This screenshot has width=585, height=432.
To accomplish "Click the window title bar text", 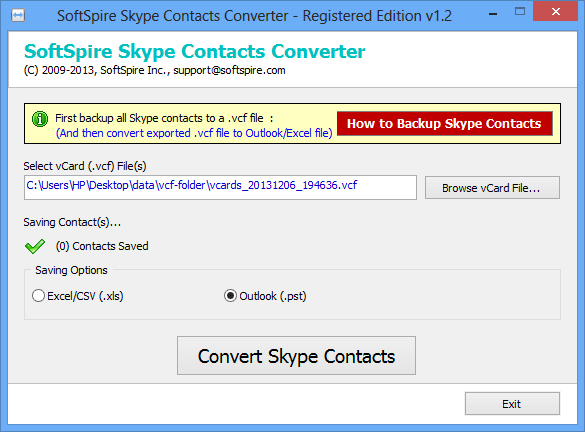I will 254,16.
